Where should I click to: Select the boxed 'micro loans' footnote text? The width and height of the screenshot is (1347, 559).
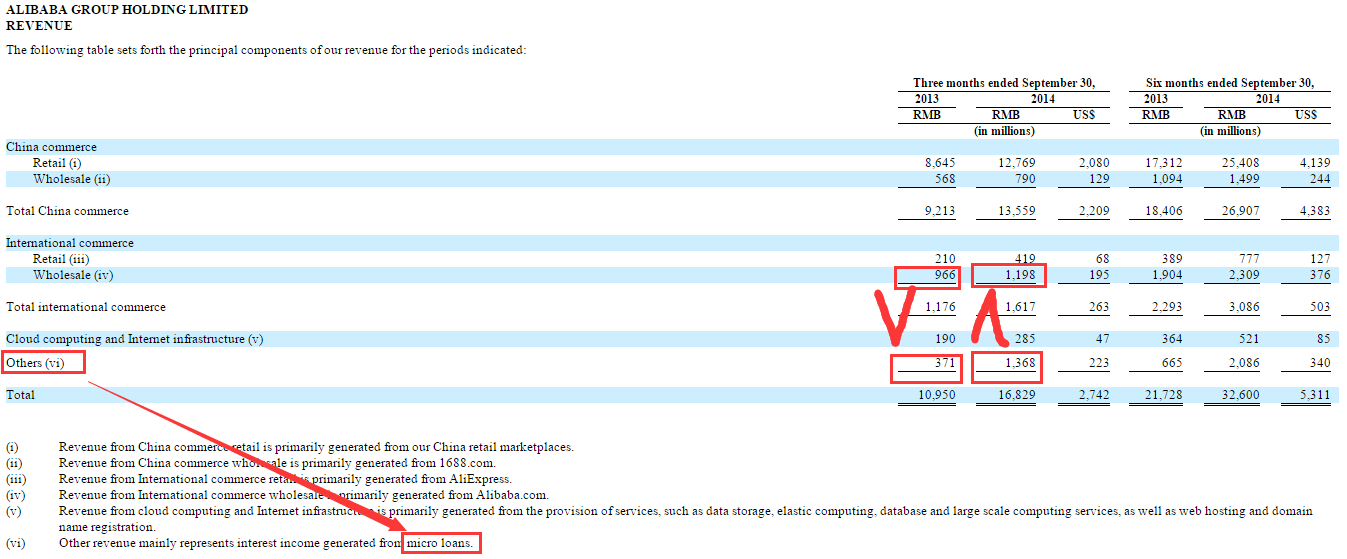pos(442,543)
